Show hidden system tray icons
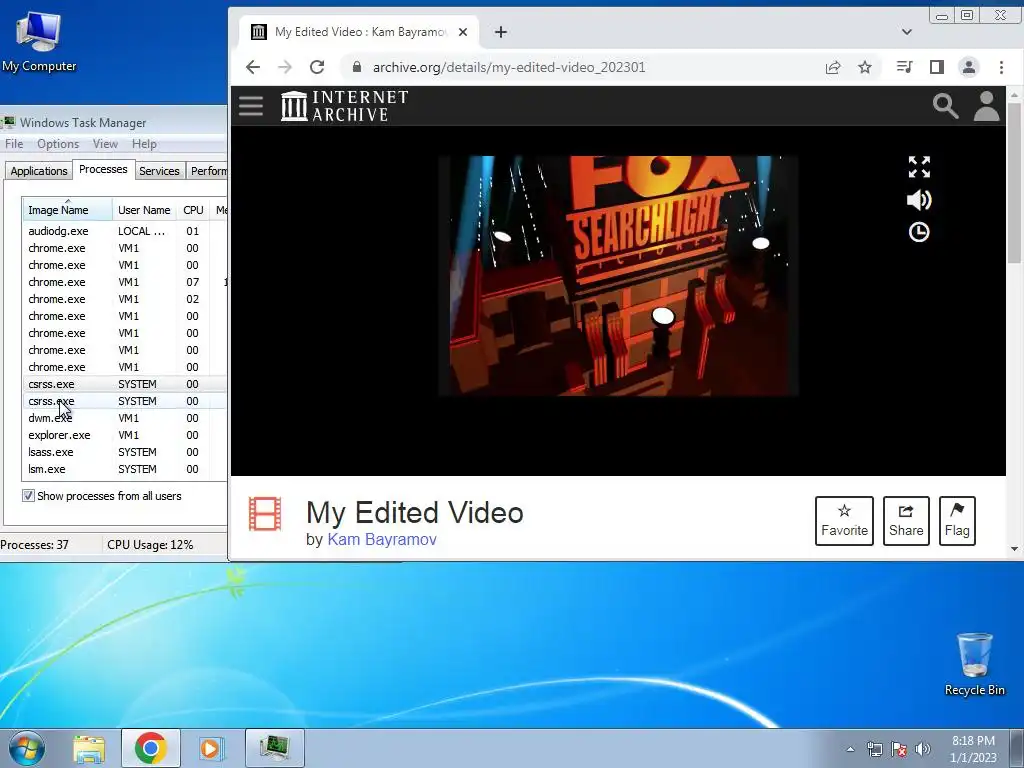The width and height of the screenshot is (1024, 768). coord(850,749)
